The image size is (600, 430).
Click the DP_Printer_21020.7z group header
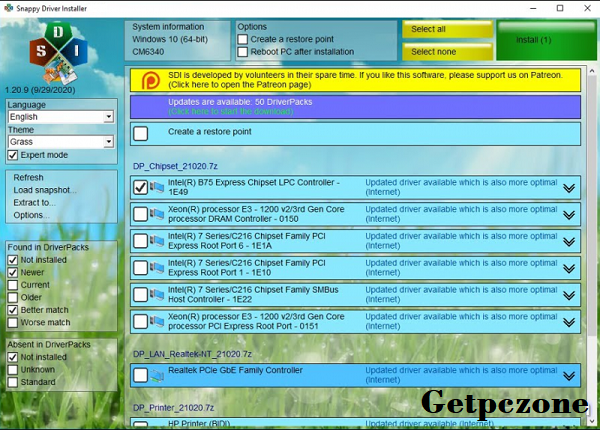[173, 408]
